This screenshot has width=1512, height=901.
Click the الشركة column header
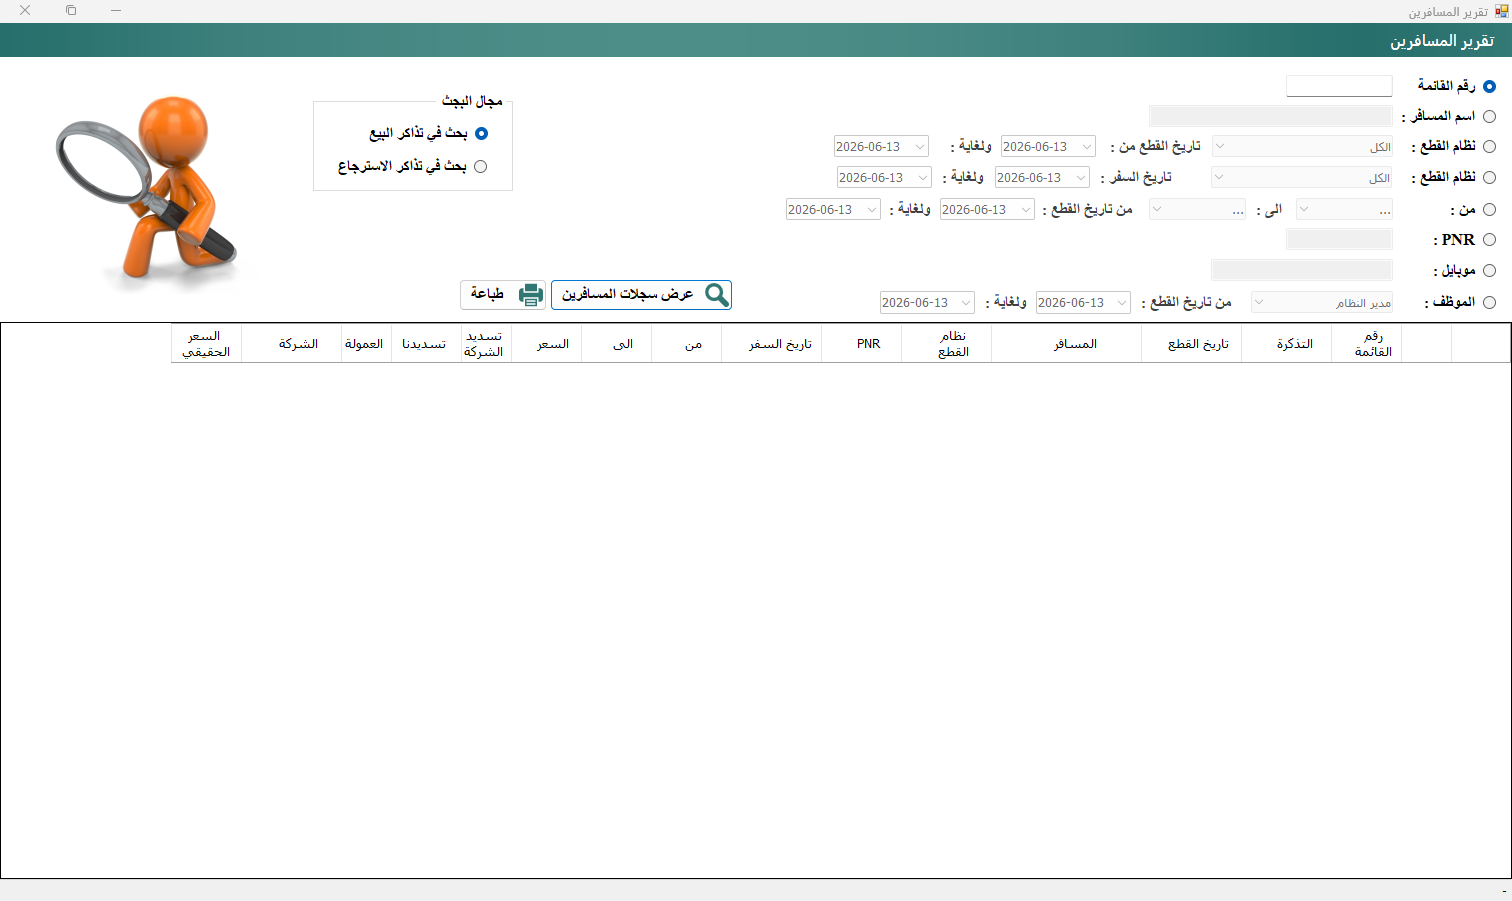click(x=291, y=343)
